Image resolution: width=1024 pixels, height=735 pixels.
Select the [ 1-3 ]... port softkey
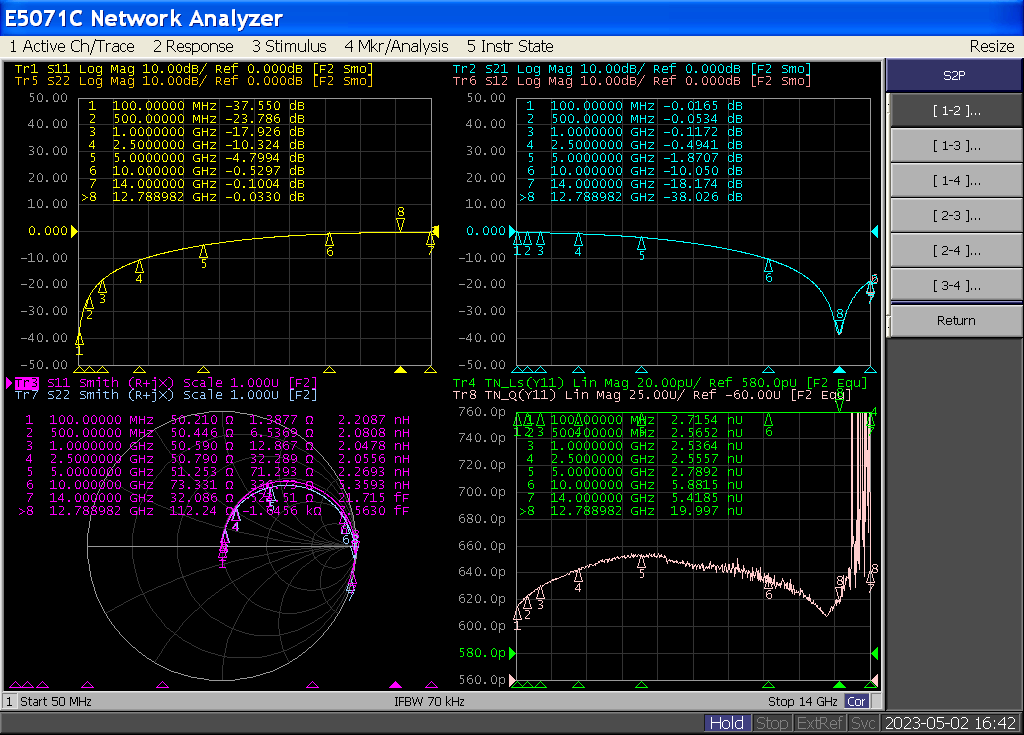(x=955, y=146)
